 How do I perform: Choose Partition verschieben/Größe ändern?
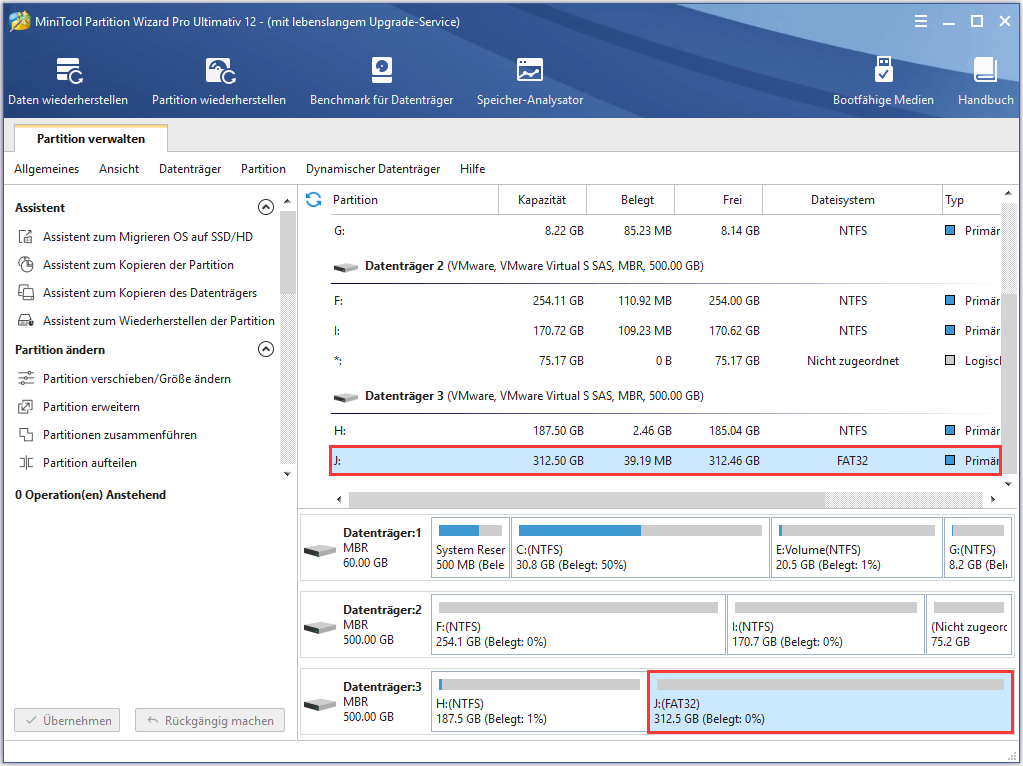[x=136, y=379]
